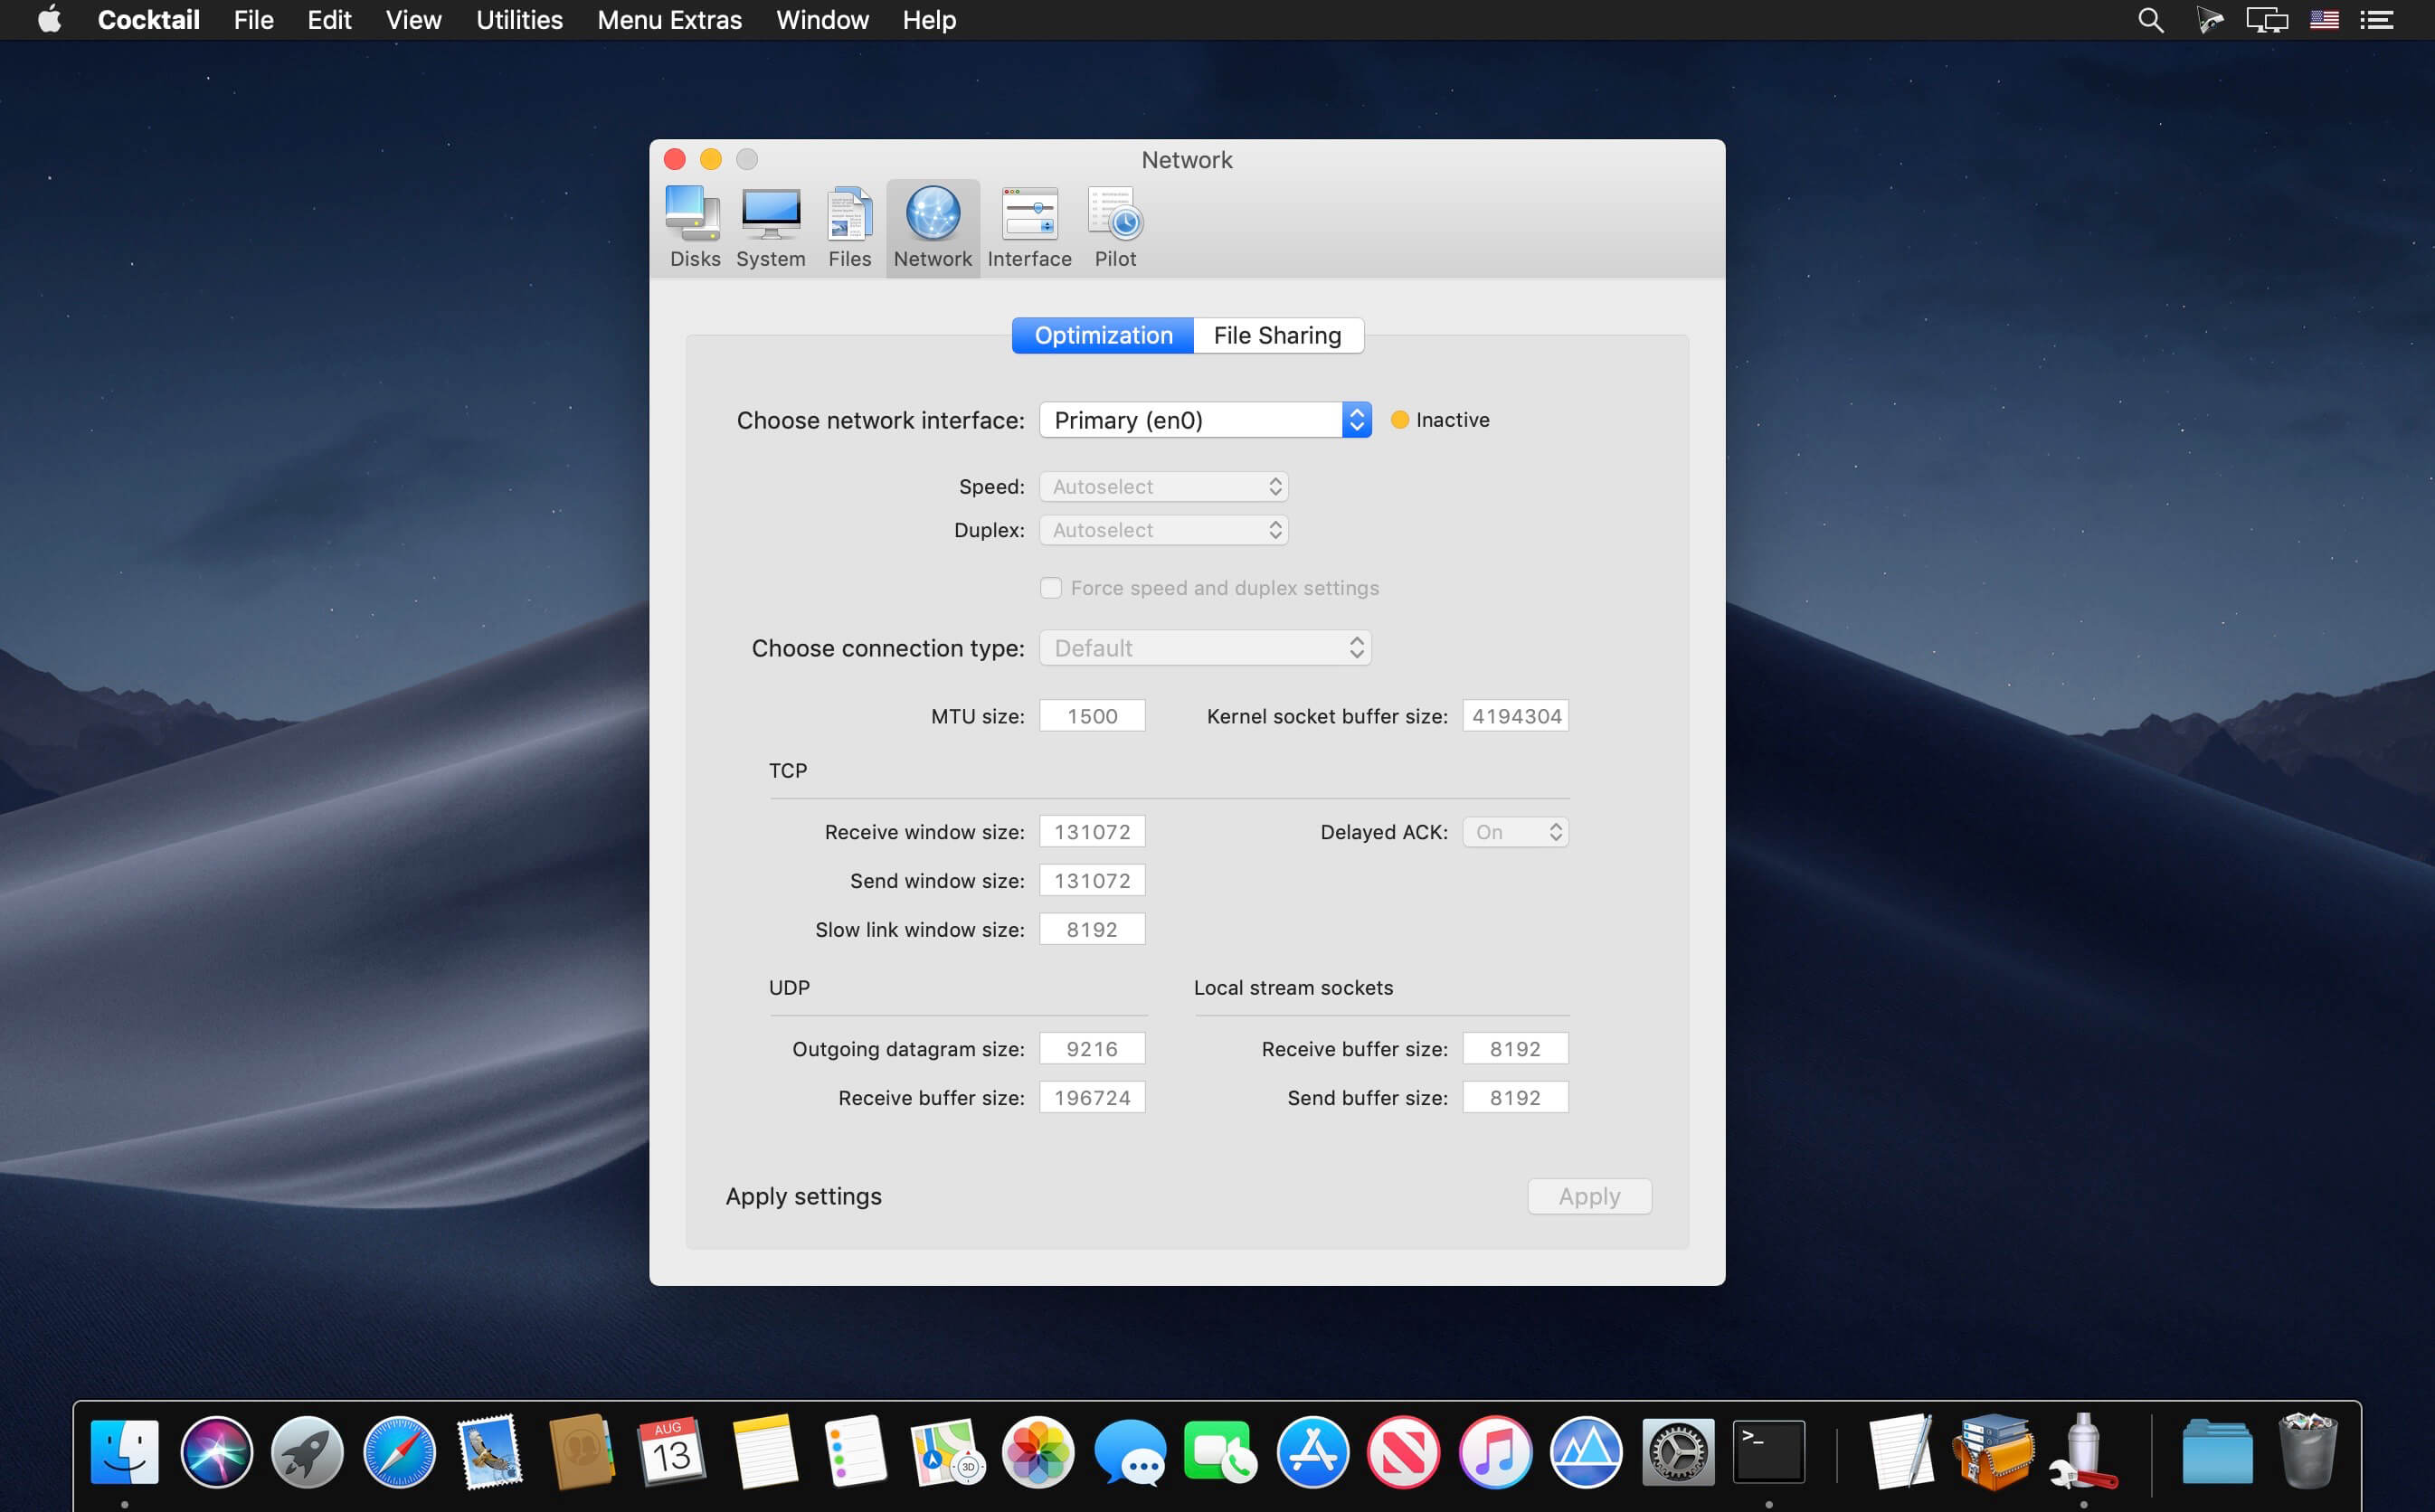
Task: Open Maps from the Dock
Action: 946,1451
